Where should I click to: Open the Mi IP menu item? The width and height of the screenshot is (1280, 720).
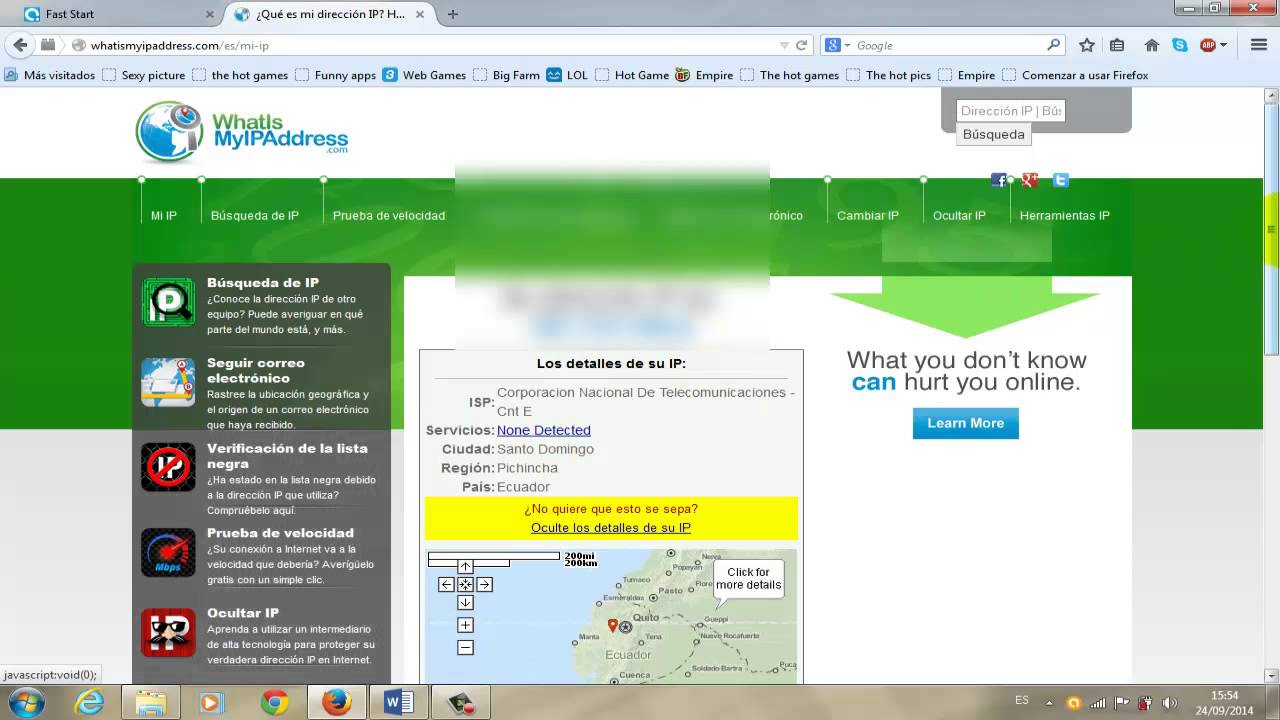click(164, 215)
